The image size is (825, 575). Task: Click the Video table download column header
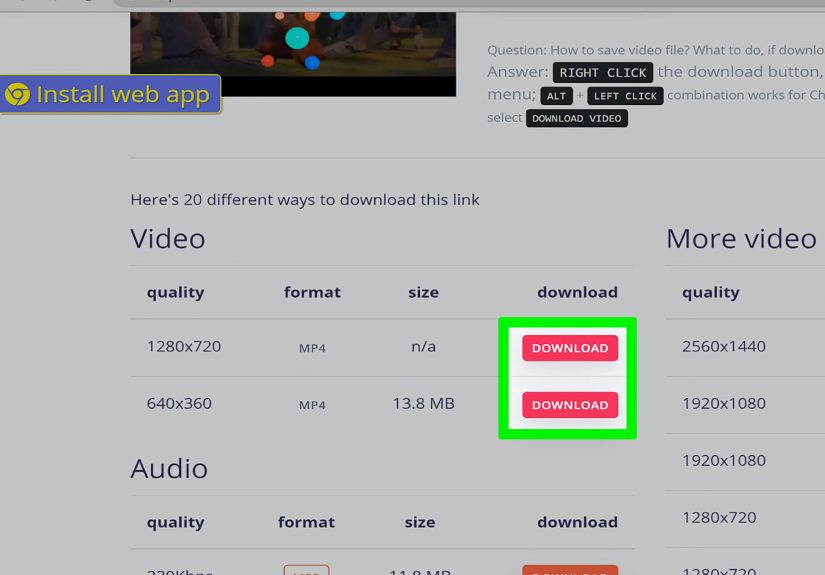pyautogui.click(x=577, y=292)
